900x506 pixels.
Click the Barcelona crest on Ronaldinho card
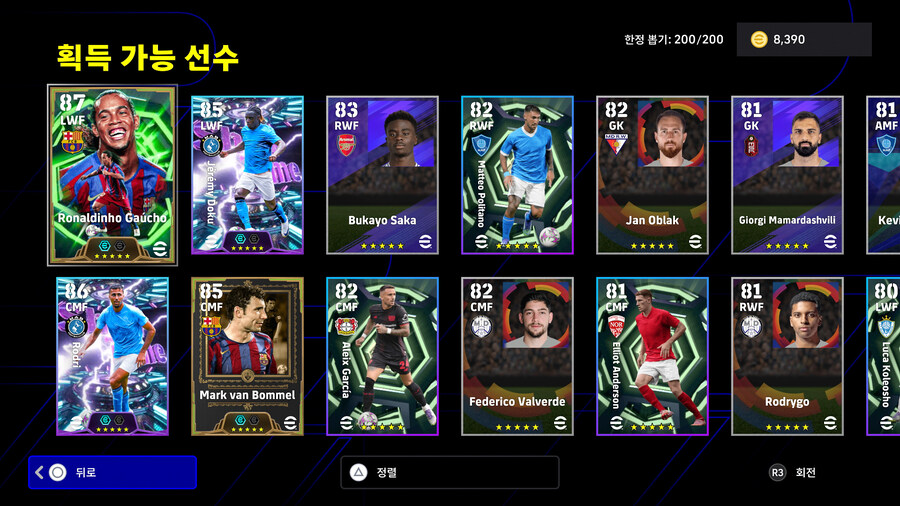[73, 141]
